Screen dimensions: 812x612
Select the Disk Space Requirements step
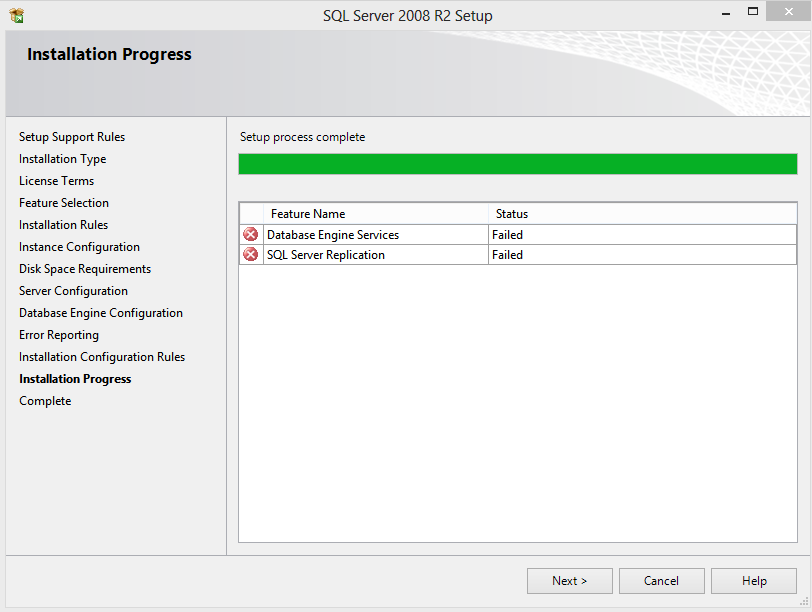[x=85, y=269]
